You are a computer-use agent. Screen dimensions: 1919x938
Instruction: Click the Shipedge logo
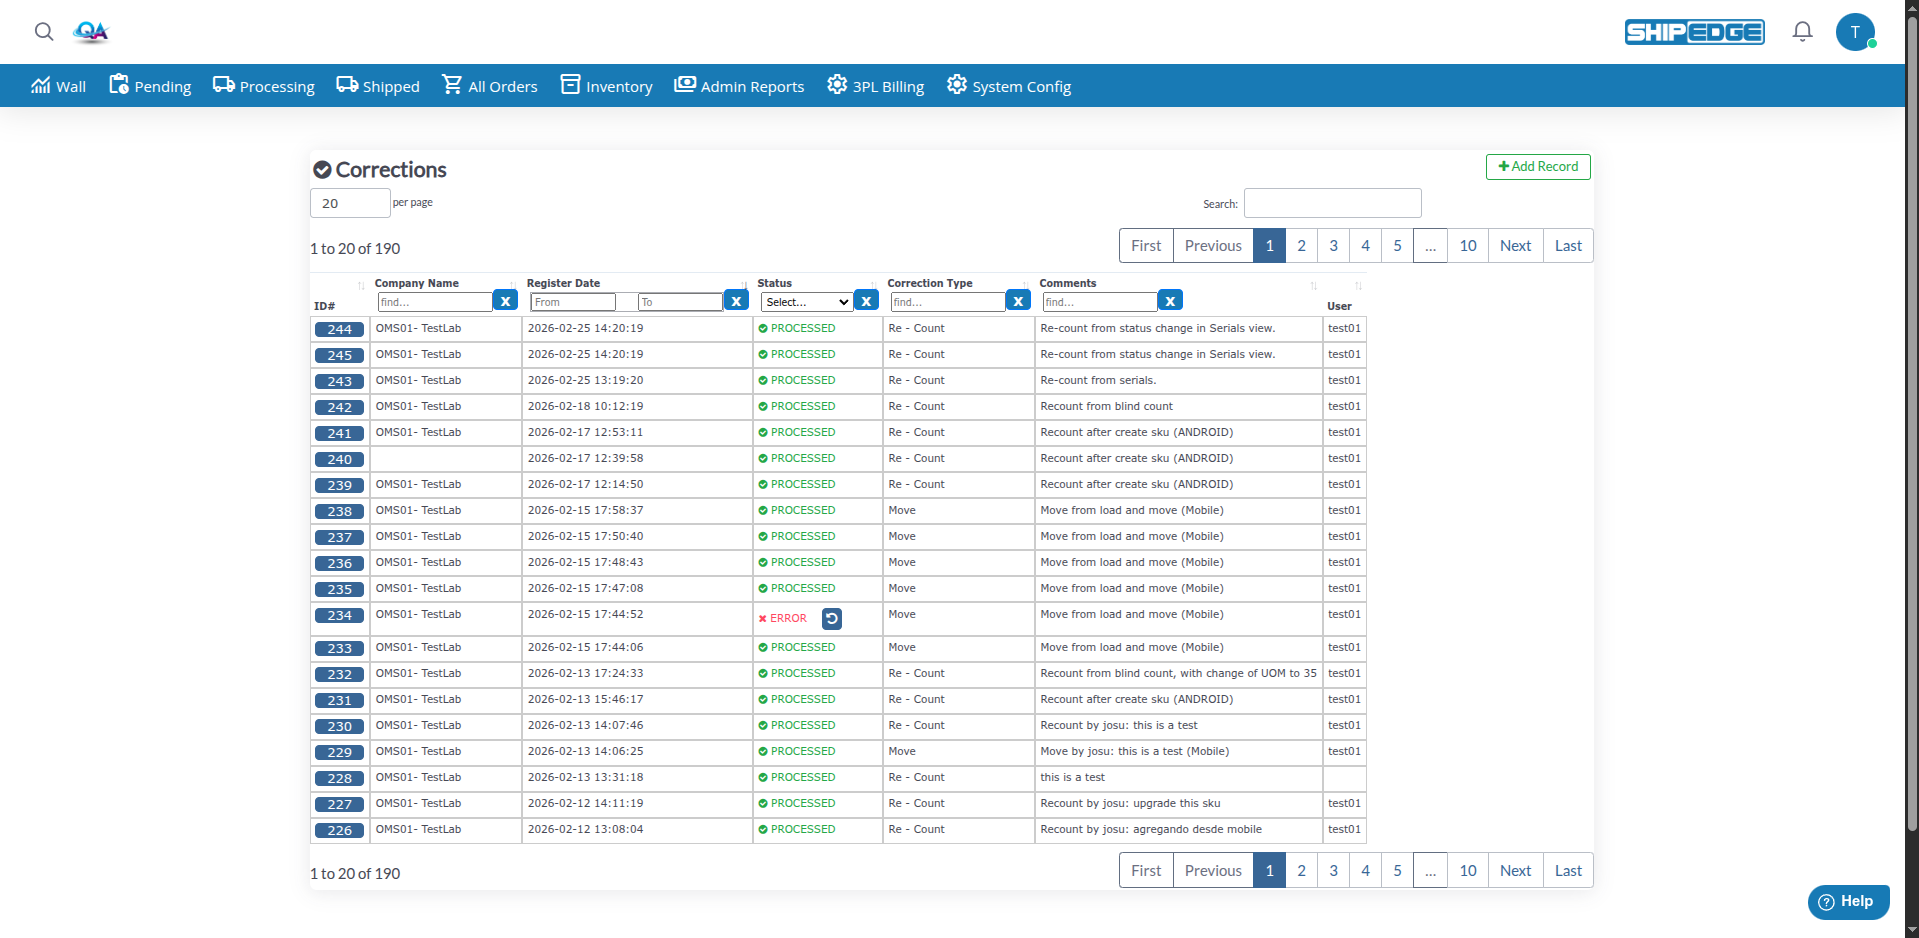[x=1694, y=32]
